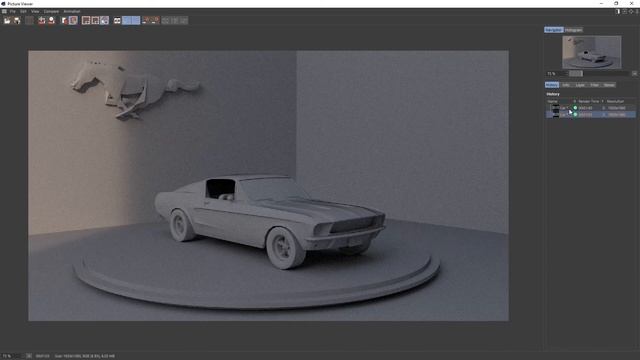Click the highlighted icon left of channel icons
The image size is (640, 360).
[x=73, y=20]
